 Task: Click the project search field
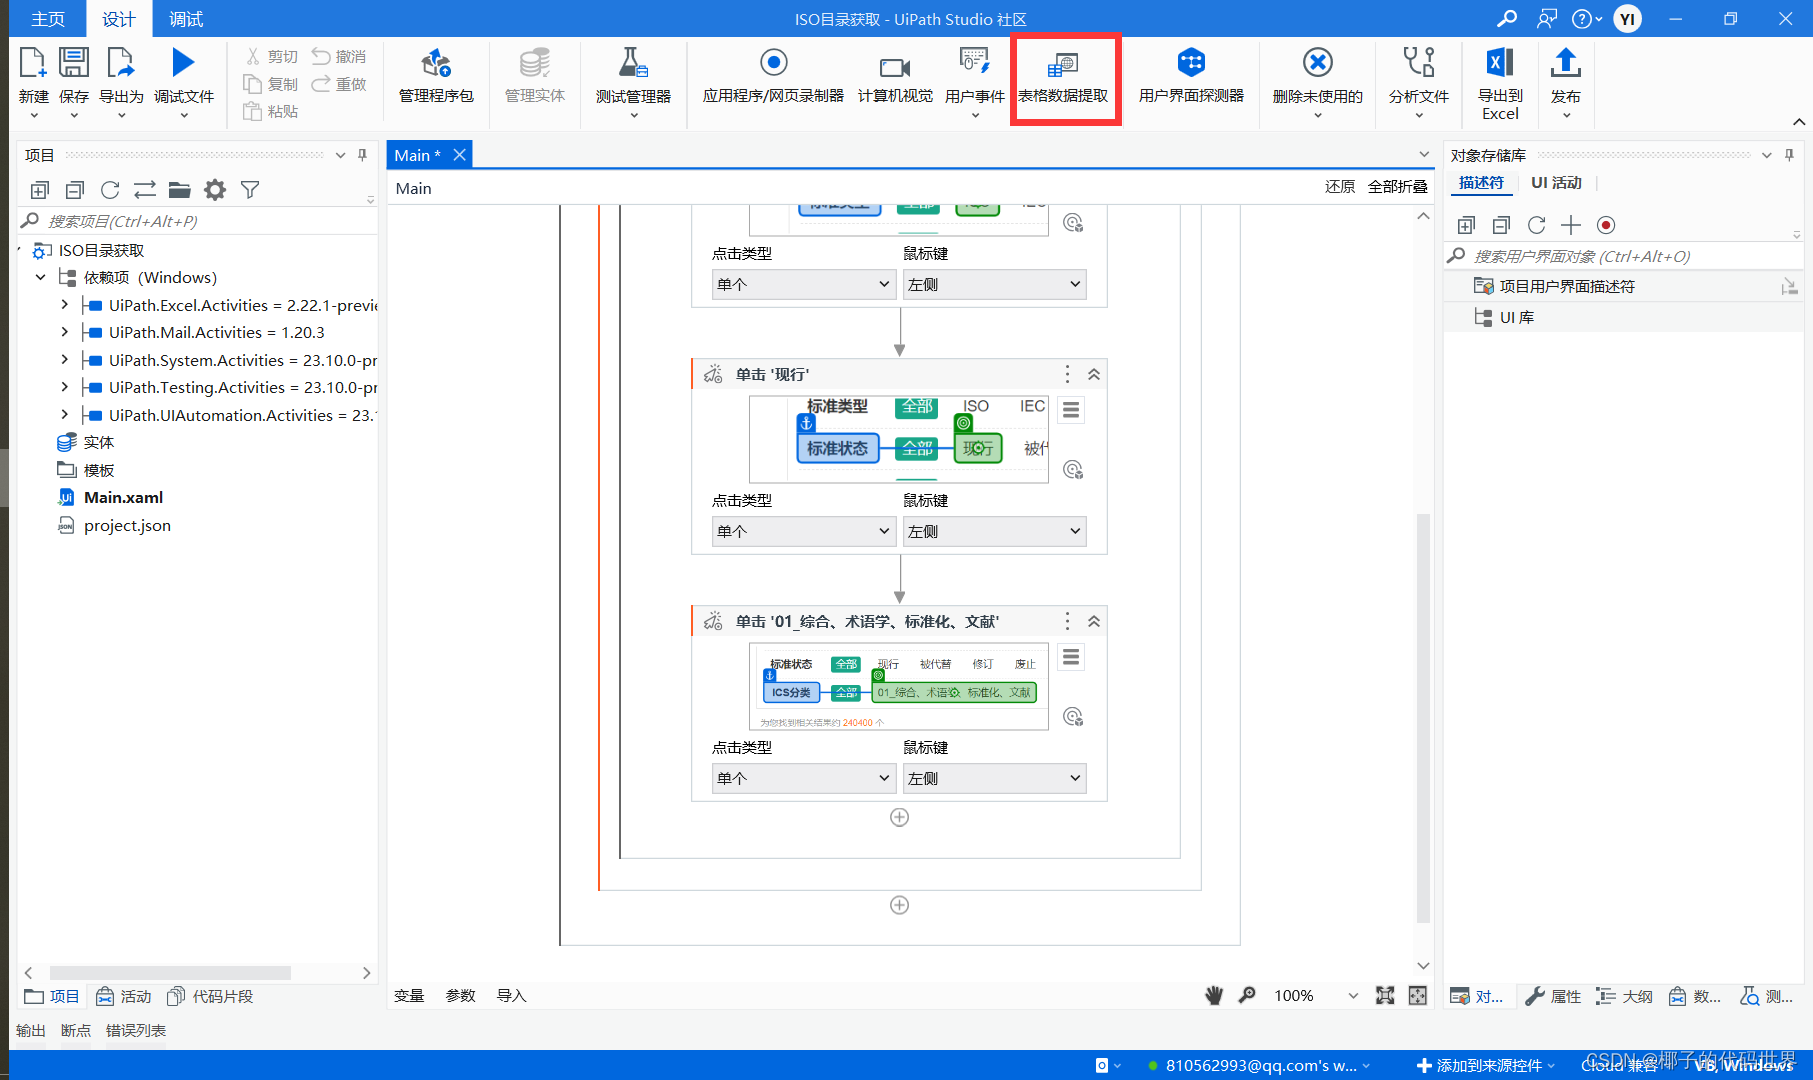[x=196, y=221]
